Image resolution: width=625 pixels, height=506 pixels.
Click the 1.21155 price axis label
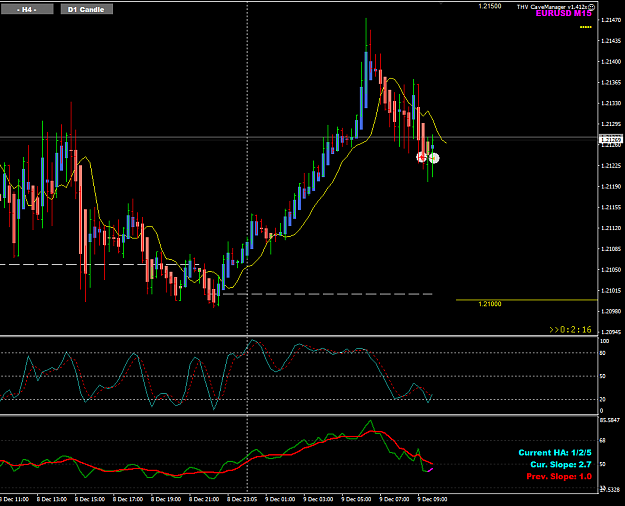(611, 207)
